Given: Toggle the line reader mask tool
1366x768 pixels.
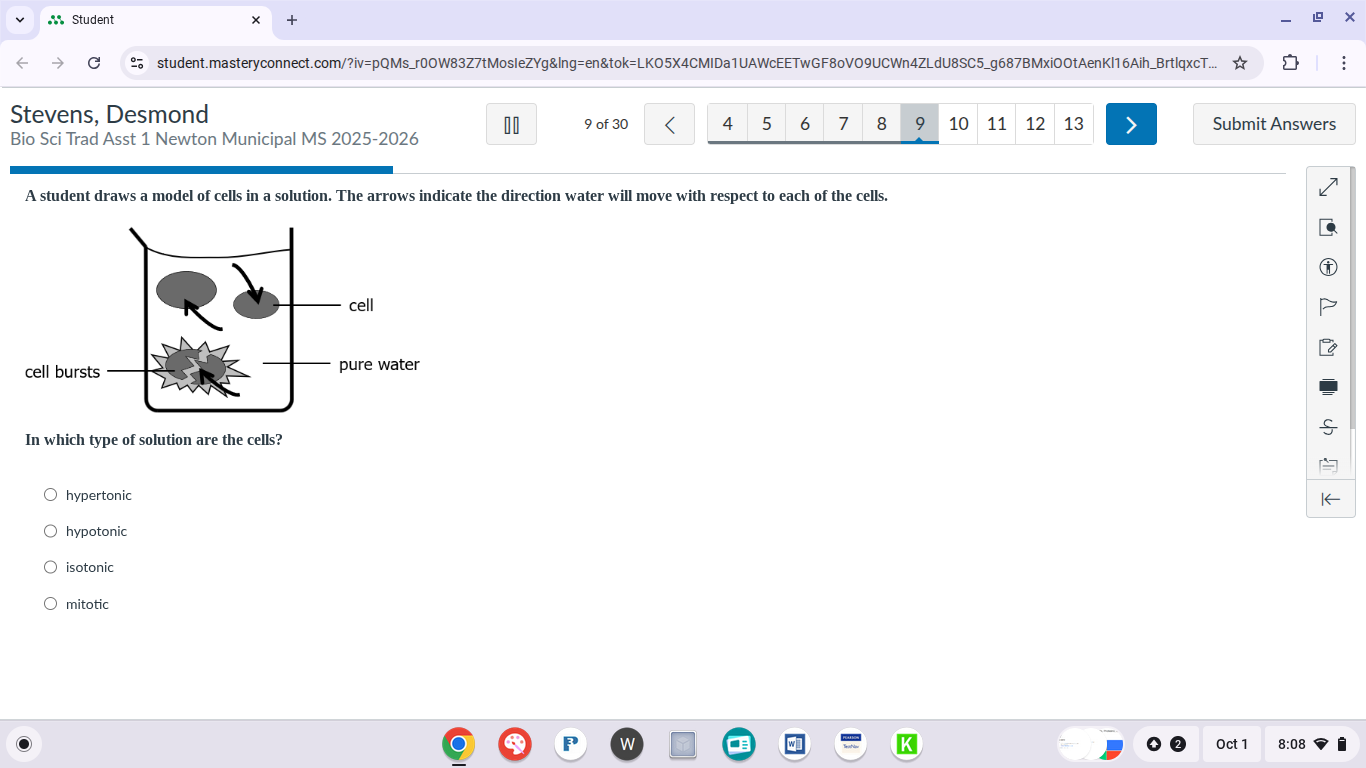Looking at the screenshot, I should coord(1328,387).
